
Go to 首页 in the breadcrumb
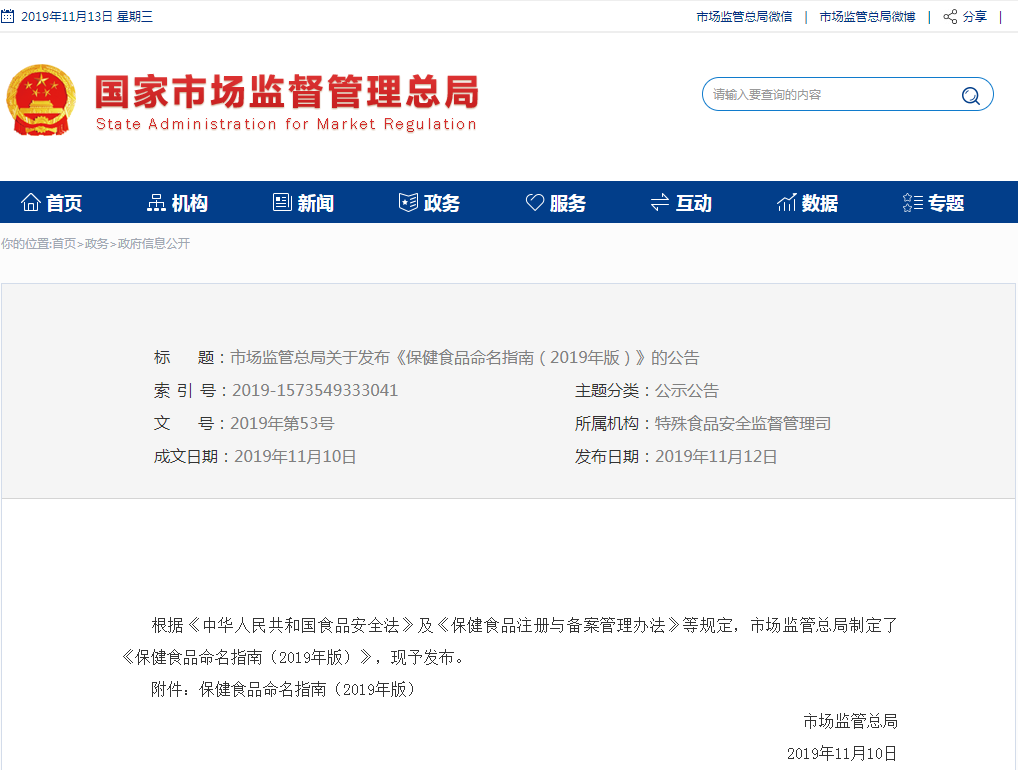[64, 243]
